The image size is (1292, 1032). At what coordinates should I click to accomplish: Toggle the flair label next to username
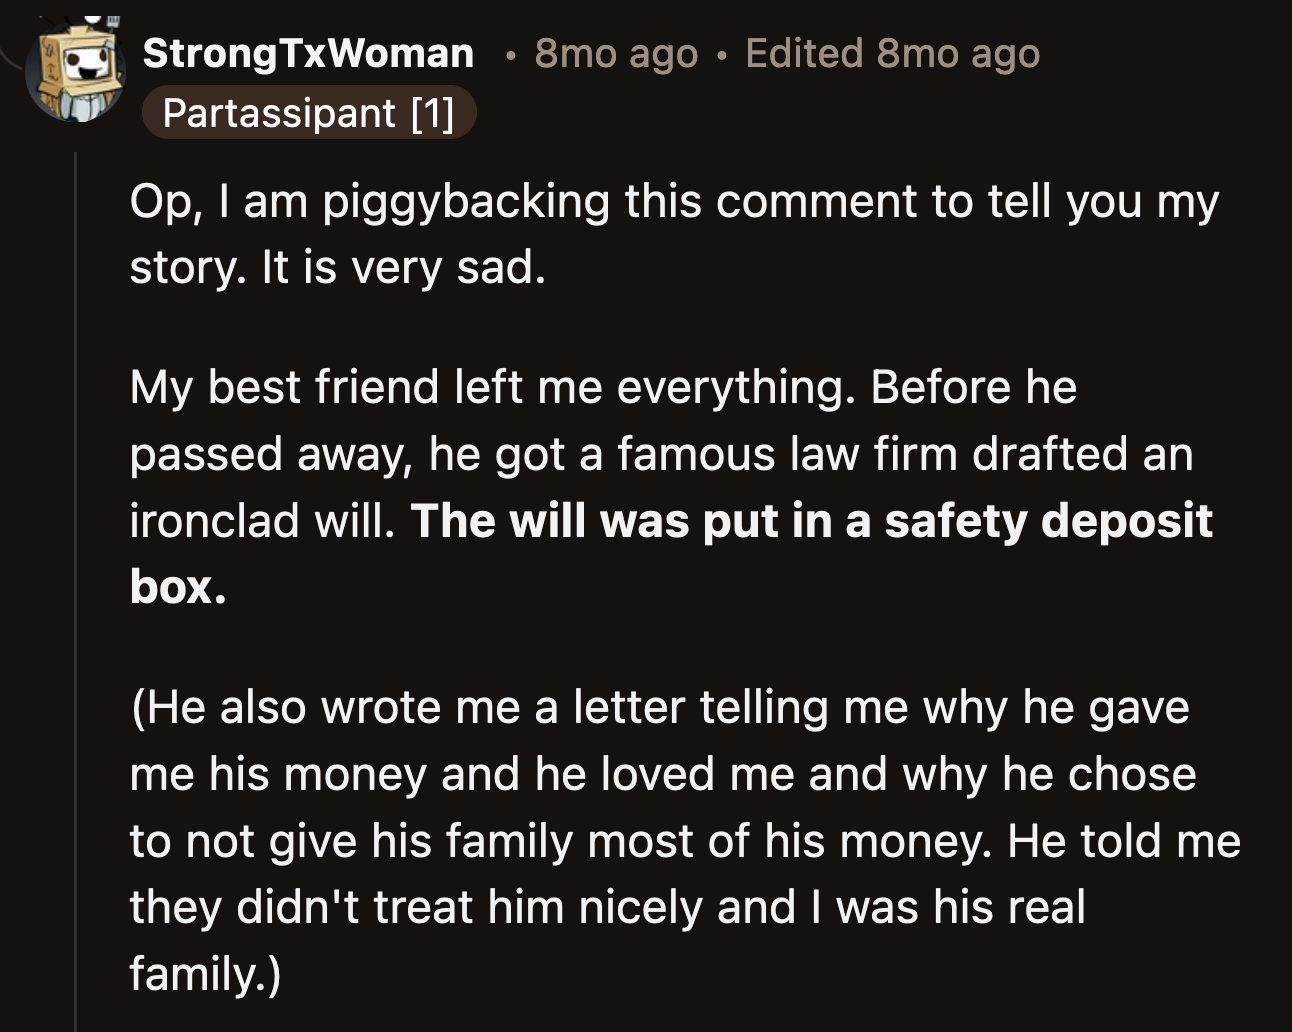coord(310,114)
